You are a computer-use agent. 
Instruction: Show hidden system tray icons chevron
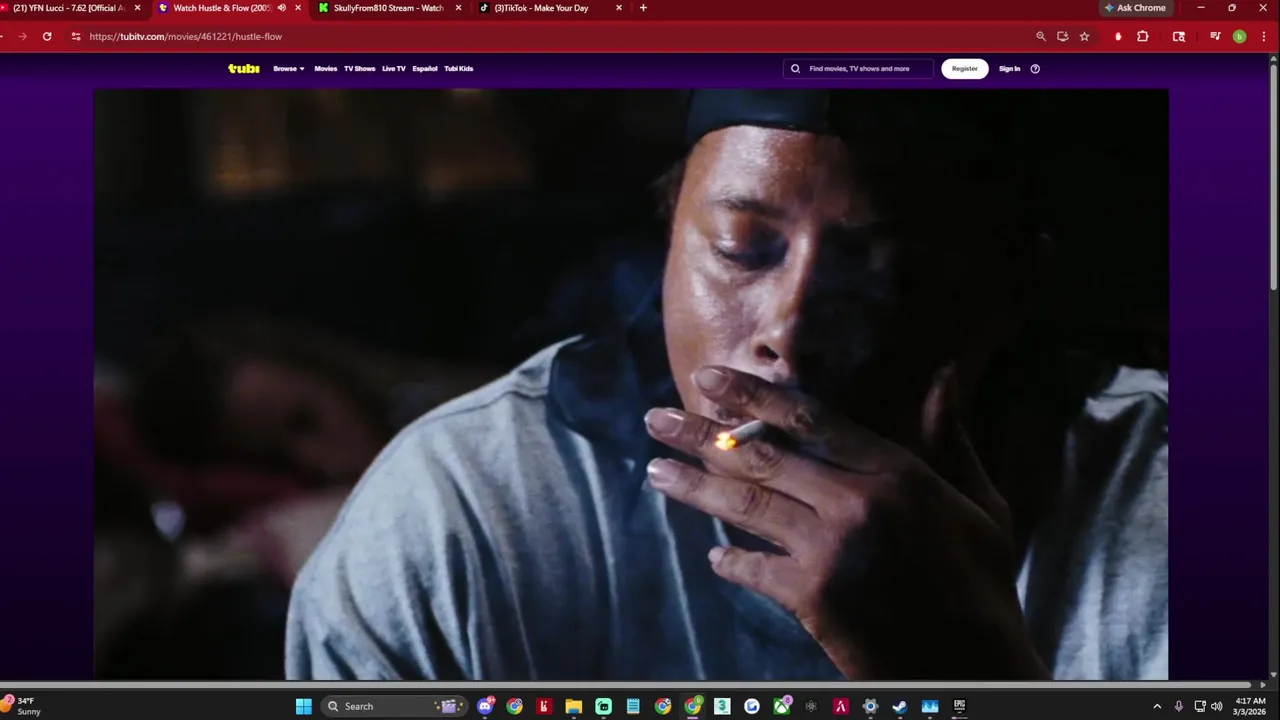(1157, 706)
